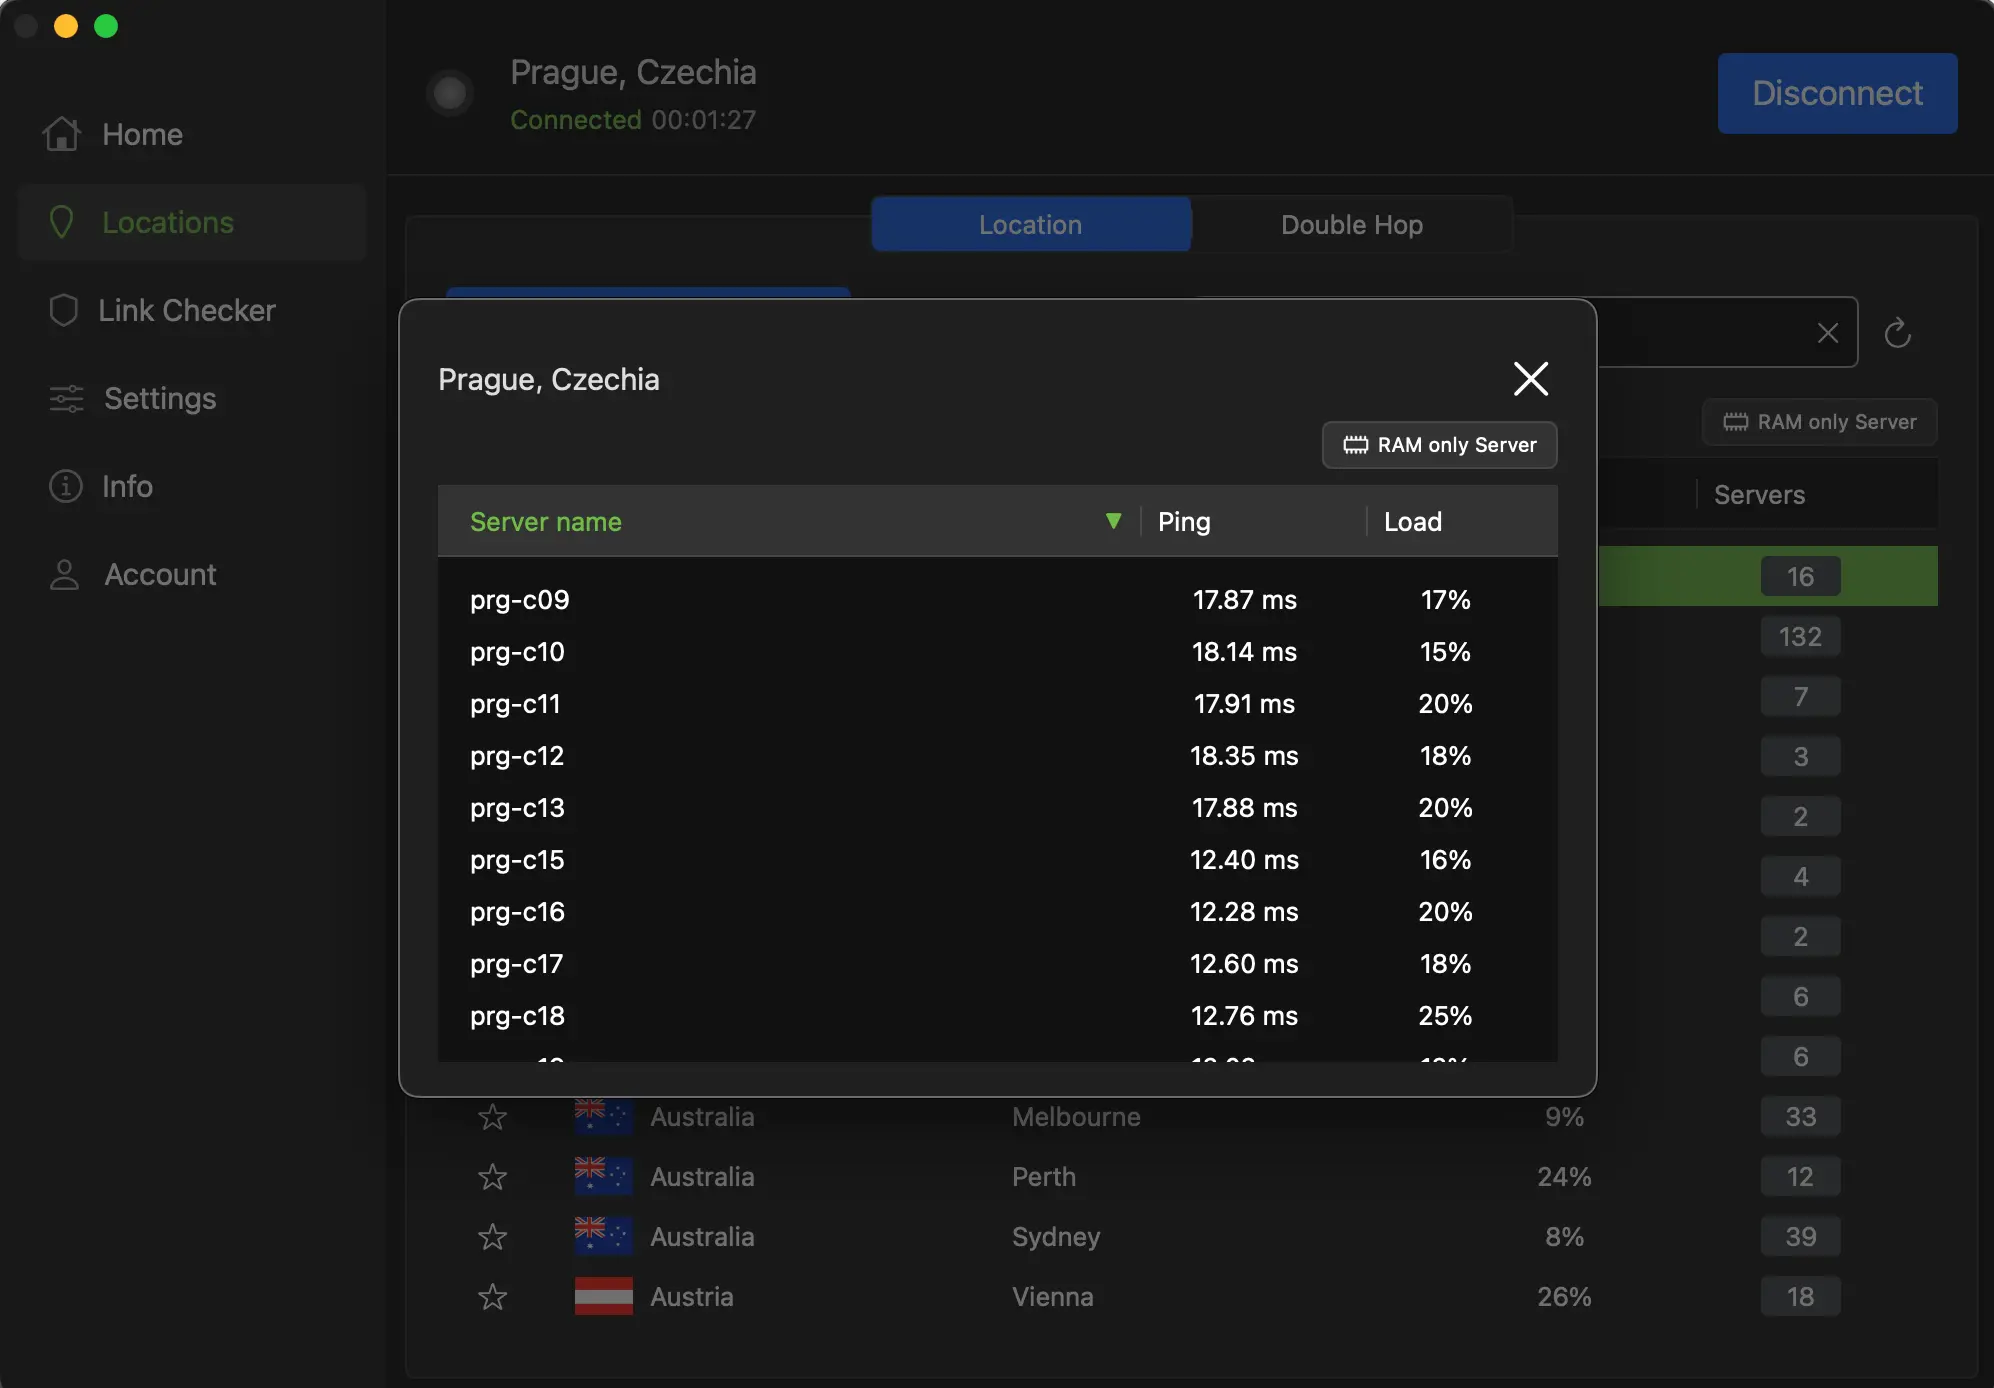Image resolution: width=1994 pixels, height=1388 pixels.
Task: Select the Locations pin icon
Action: [63, 222]
